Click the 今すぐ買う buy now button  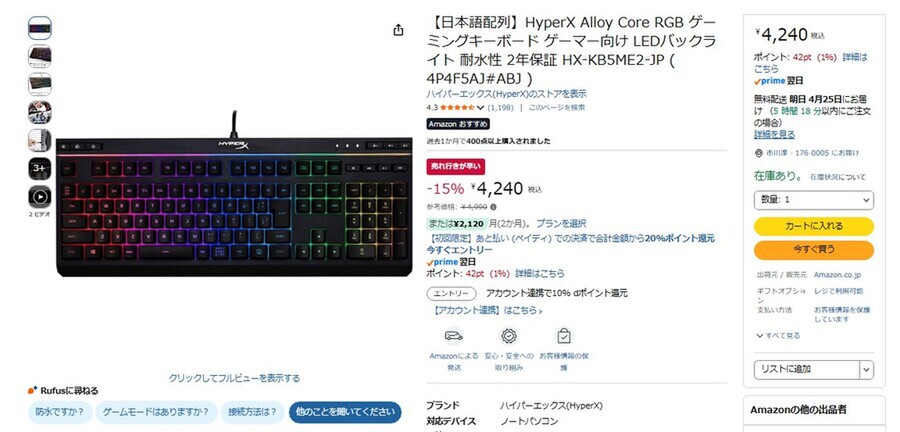pos(813,250)
